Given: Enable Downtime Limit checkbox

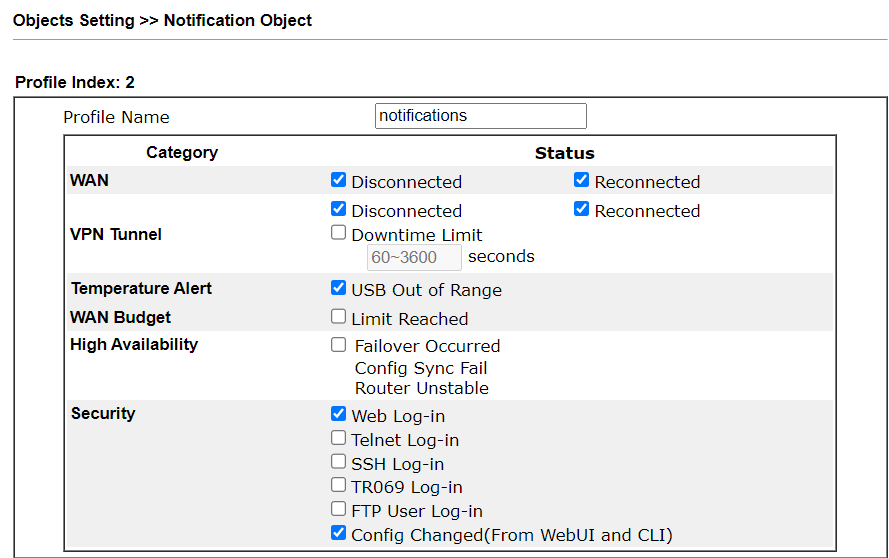Looking at the screenshot, I should tap(338, 232).
